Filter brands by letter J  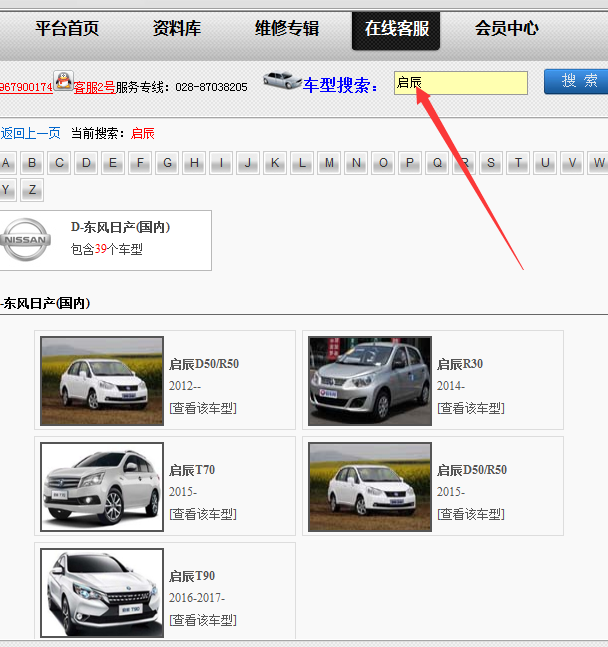[x=248, y=163]
